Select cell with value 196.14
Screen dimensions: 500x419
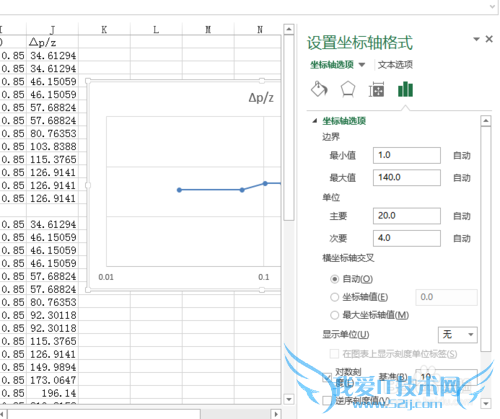tap(52, 393)
